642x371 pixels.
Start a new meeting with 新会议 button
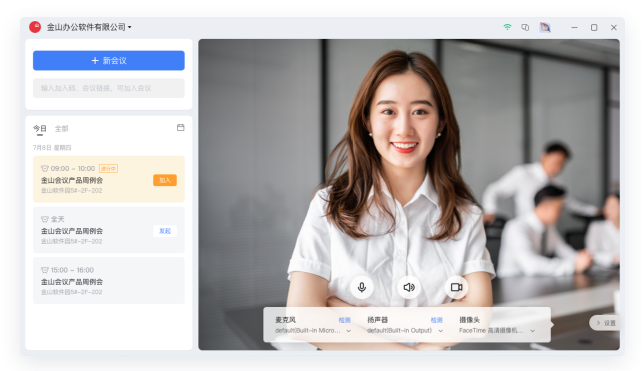[x=109, y=61]
